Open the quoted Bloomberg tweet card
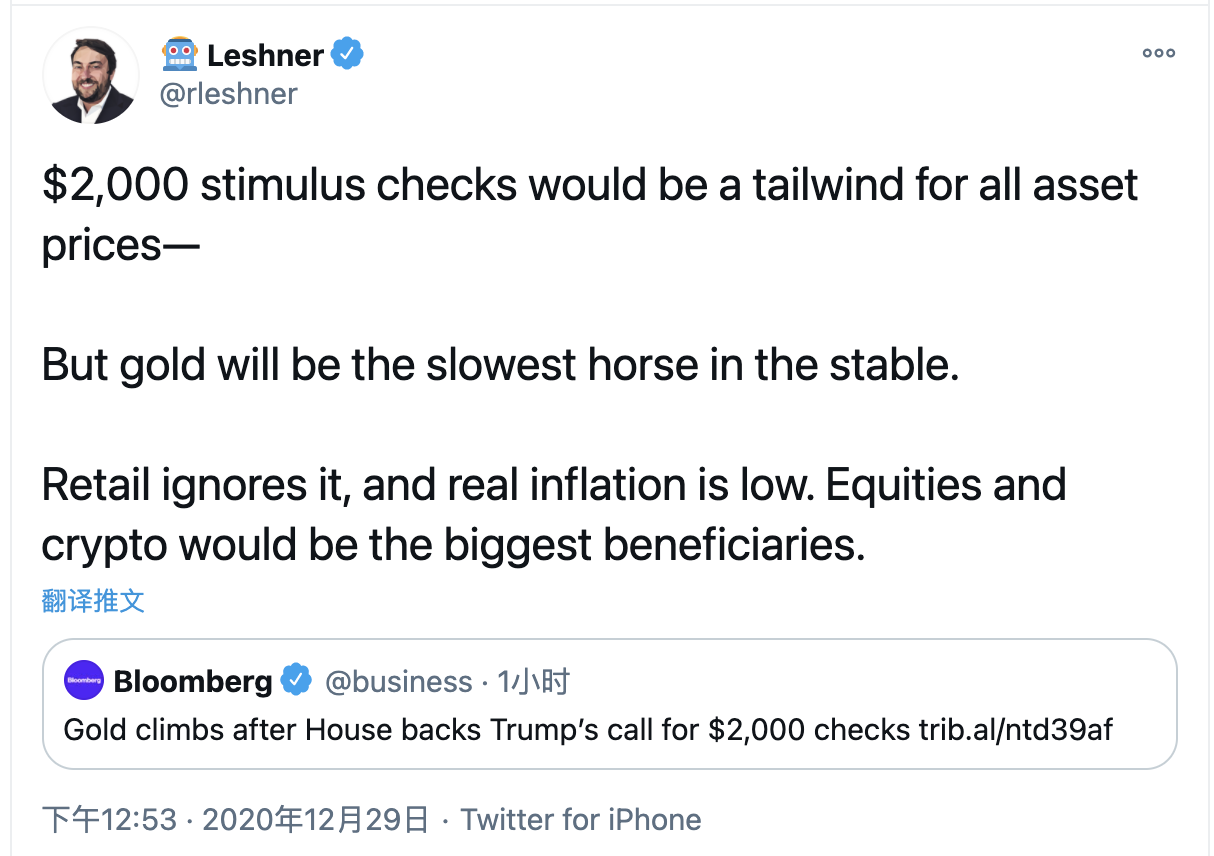This screenshot has height=856, width=1214. pyautogui.click(x=609, y=704)
